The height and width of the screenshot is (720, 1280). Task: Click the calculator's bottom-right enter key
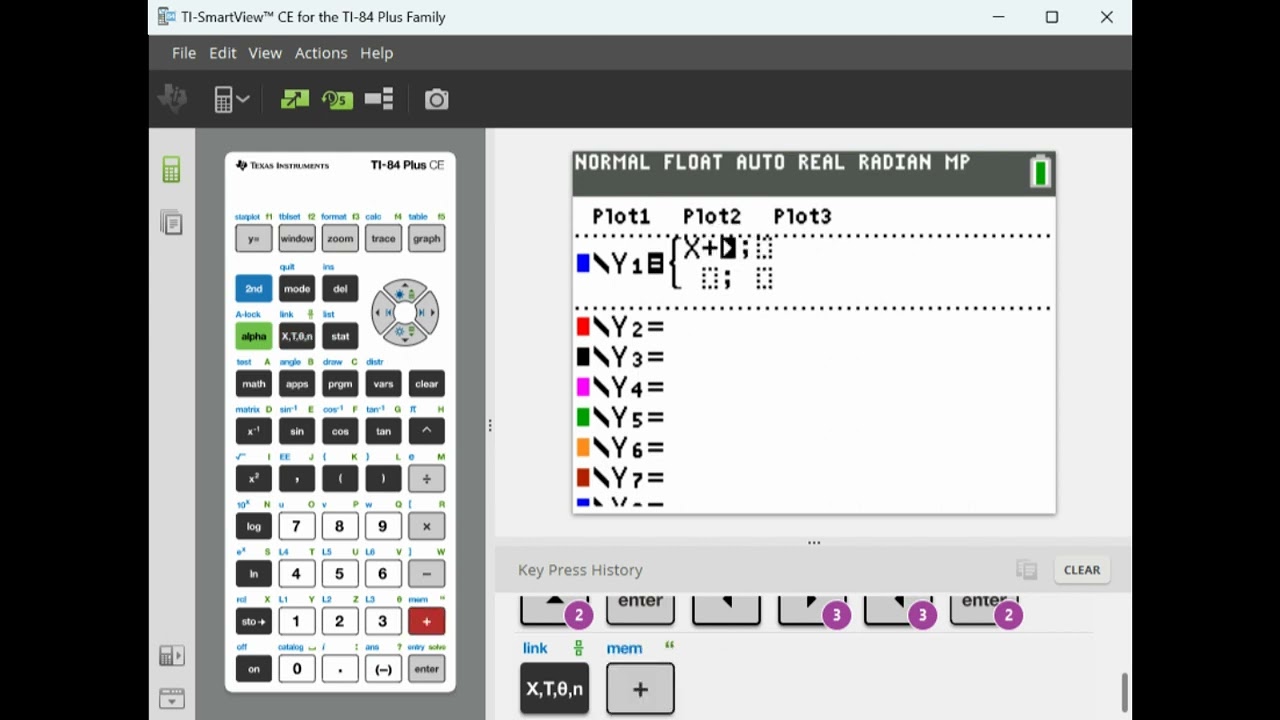pyautogui.click(x=426, y=669)
